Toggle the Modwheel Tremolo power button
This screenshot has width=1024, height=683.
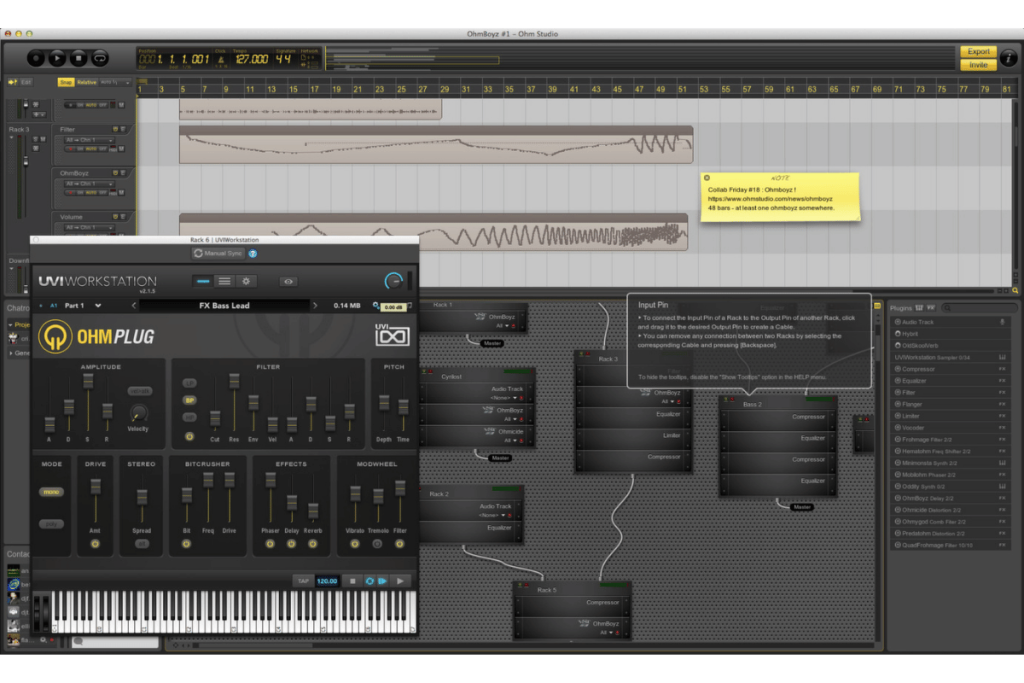tap(377, 544)
